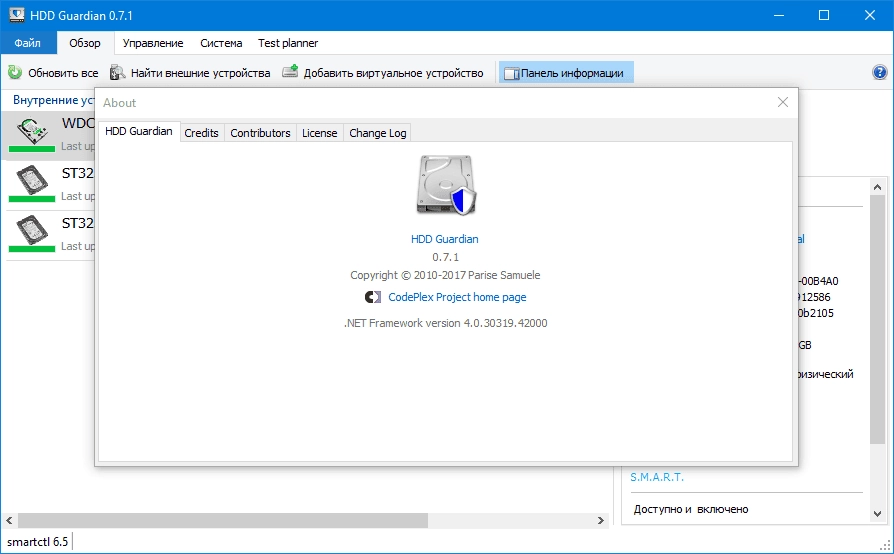894x554 pixels.
Task: Click Найти внешние устройства text
Action: pos(201,73)
